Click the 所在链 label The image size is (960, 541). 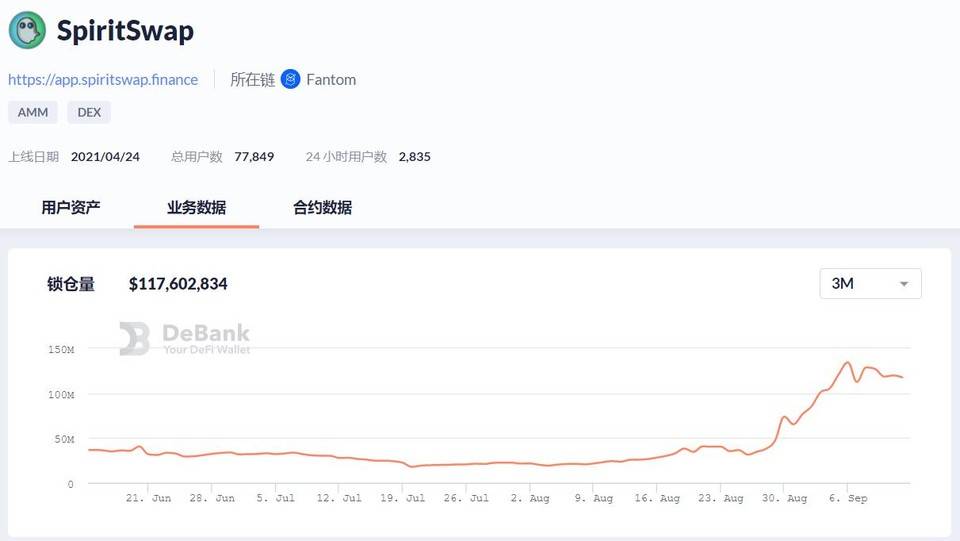coord(252,80)
